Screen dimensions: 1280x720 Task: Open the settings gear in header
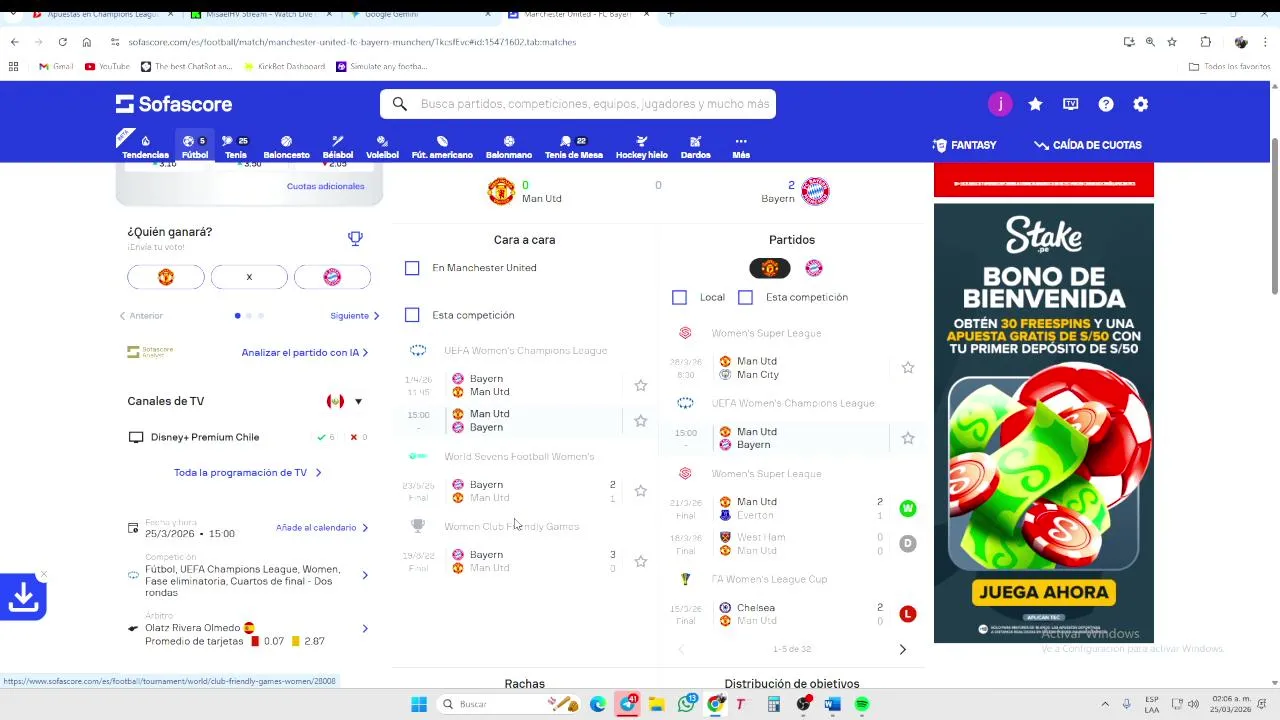(1141, 104)
